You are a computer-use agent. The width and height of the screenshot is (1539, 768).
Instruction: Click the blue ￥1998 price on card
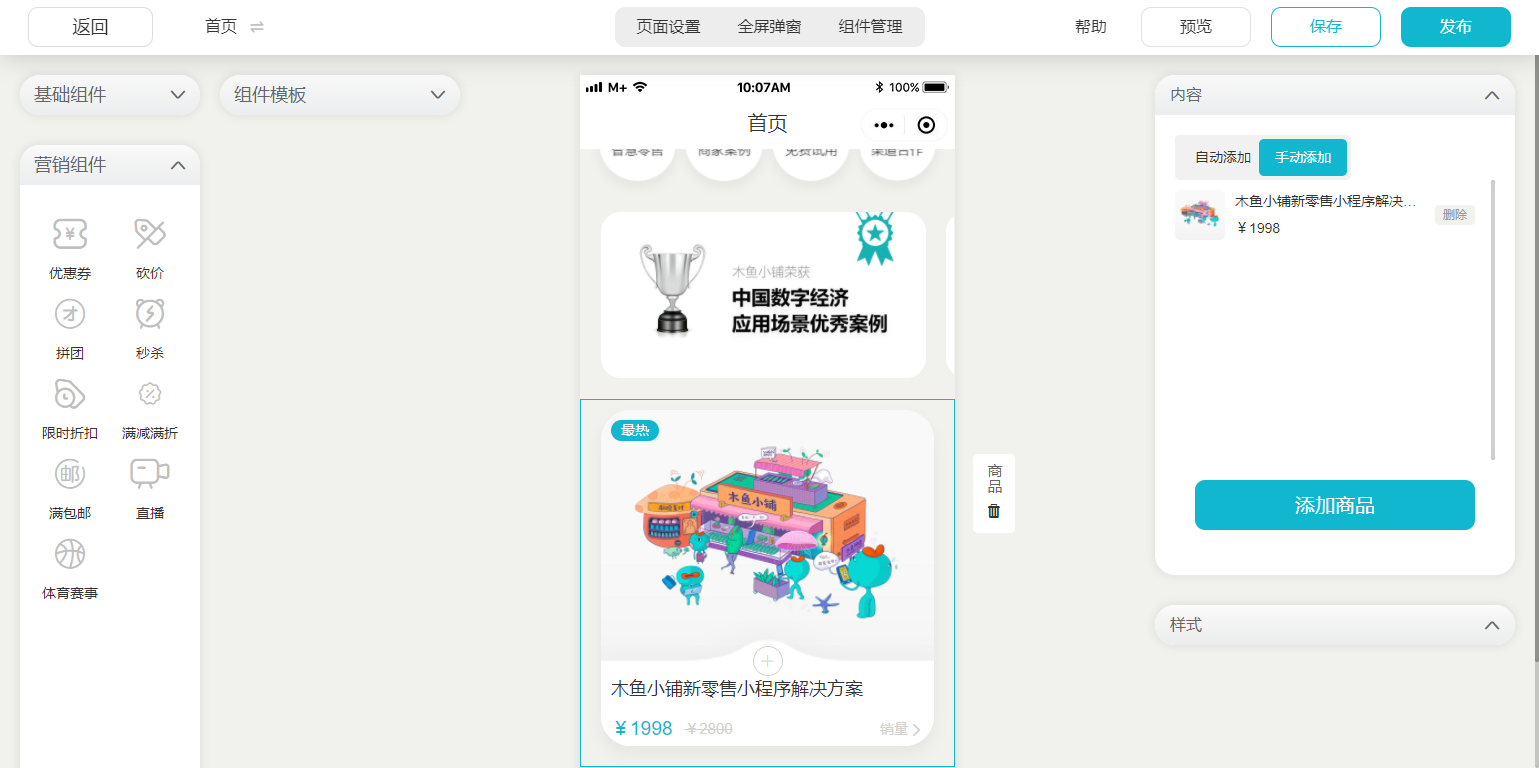[x=643, y=729]
